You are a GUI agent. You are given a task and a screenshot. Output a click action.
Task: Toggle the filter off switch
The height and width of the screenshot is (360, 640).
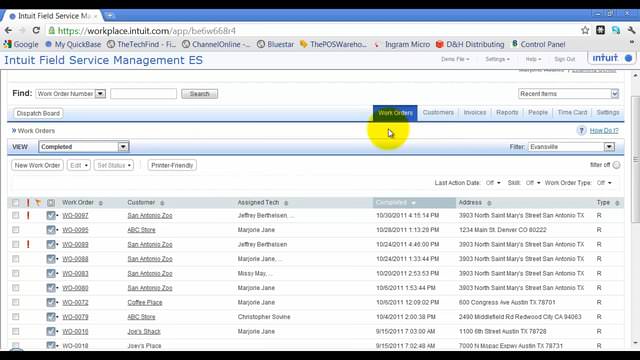[x=616, y=165]
